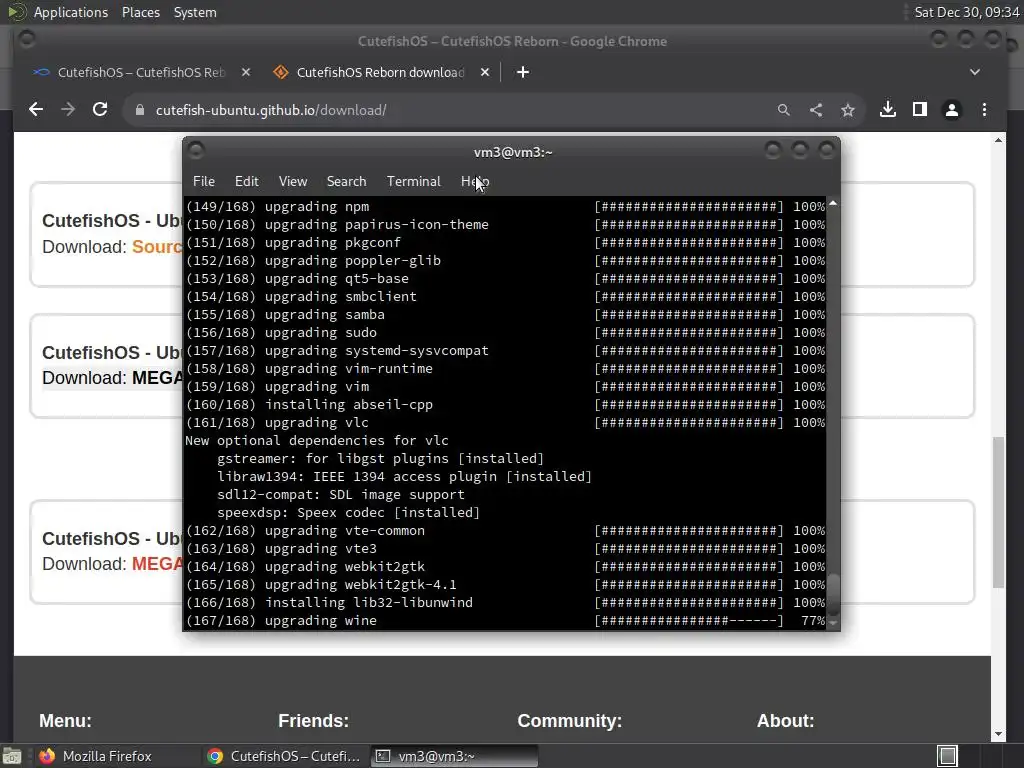Open Chrome profile avatar

pos(952,110)
